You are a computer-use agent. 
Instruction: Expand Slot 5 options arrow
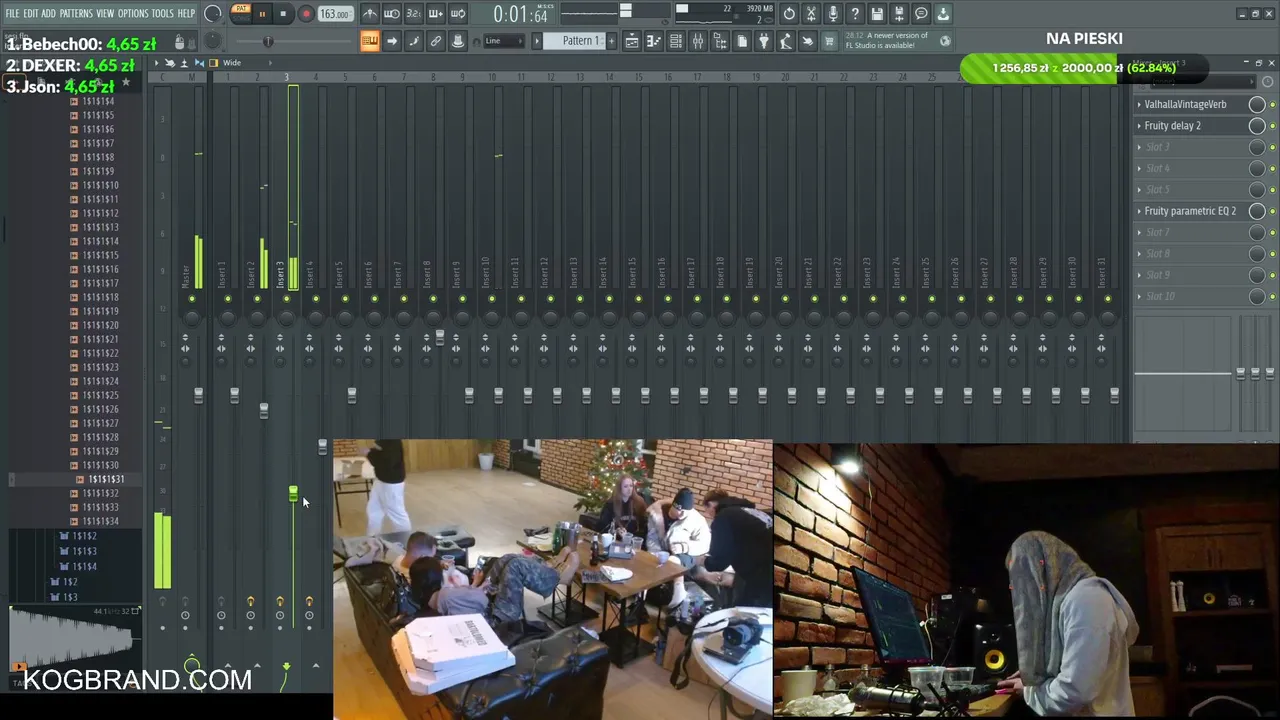(1139, 190)
